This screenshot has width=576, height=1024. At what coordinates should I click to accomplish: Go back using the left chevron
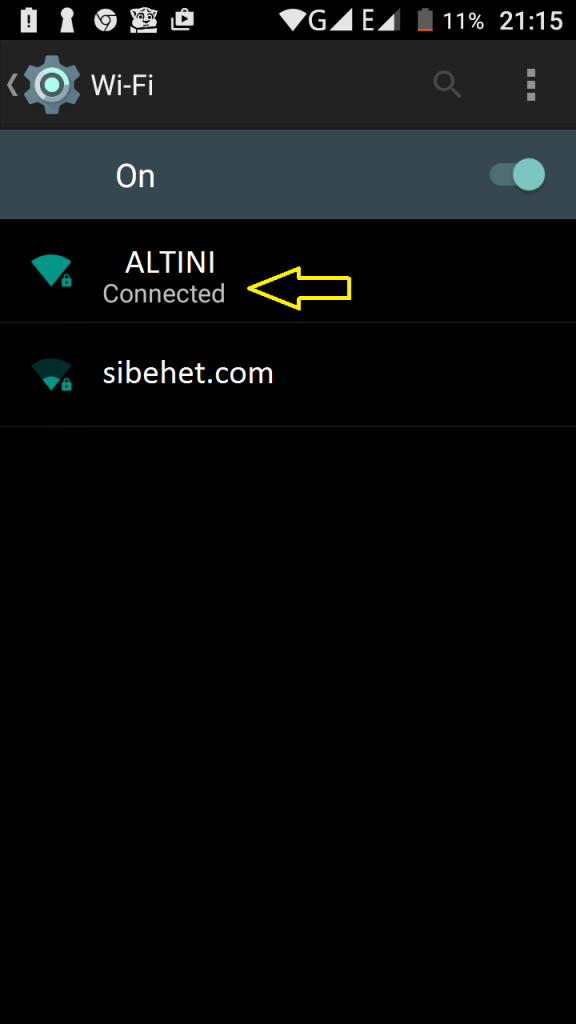[12, 85]
